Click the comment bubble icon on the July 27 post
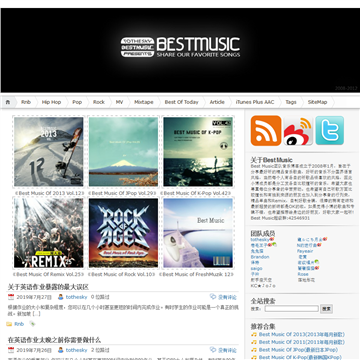 tap(213, 296)
